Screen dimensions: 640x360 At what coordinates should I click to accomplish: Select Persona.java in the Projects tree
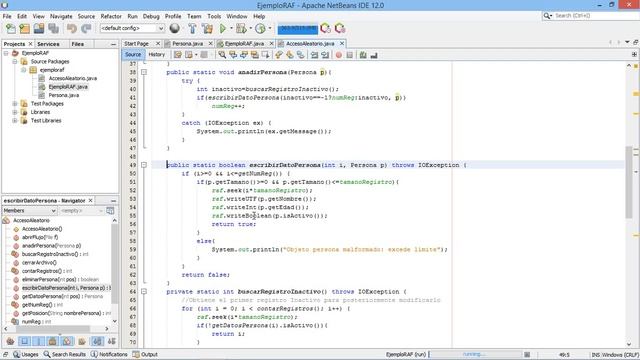point(64,96)
